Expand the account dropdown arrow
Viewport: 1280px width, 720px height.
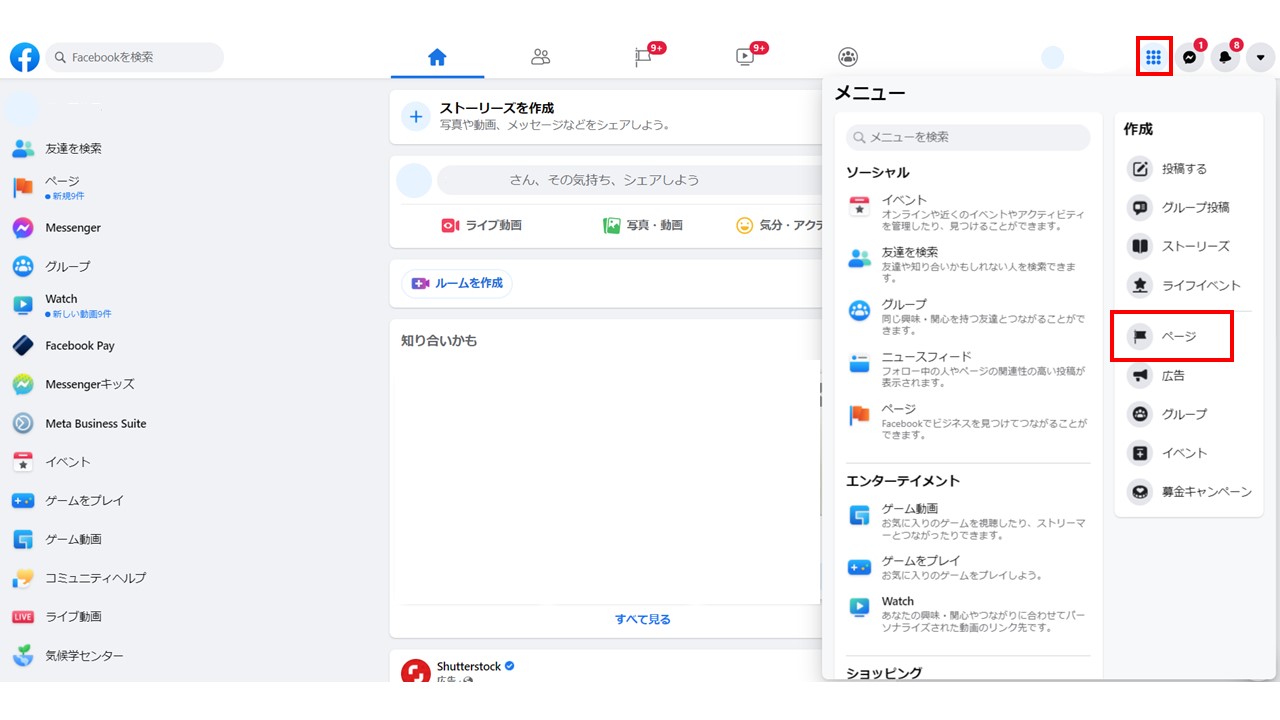[x=1260, y=57]
